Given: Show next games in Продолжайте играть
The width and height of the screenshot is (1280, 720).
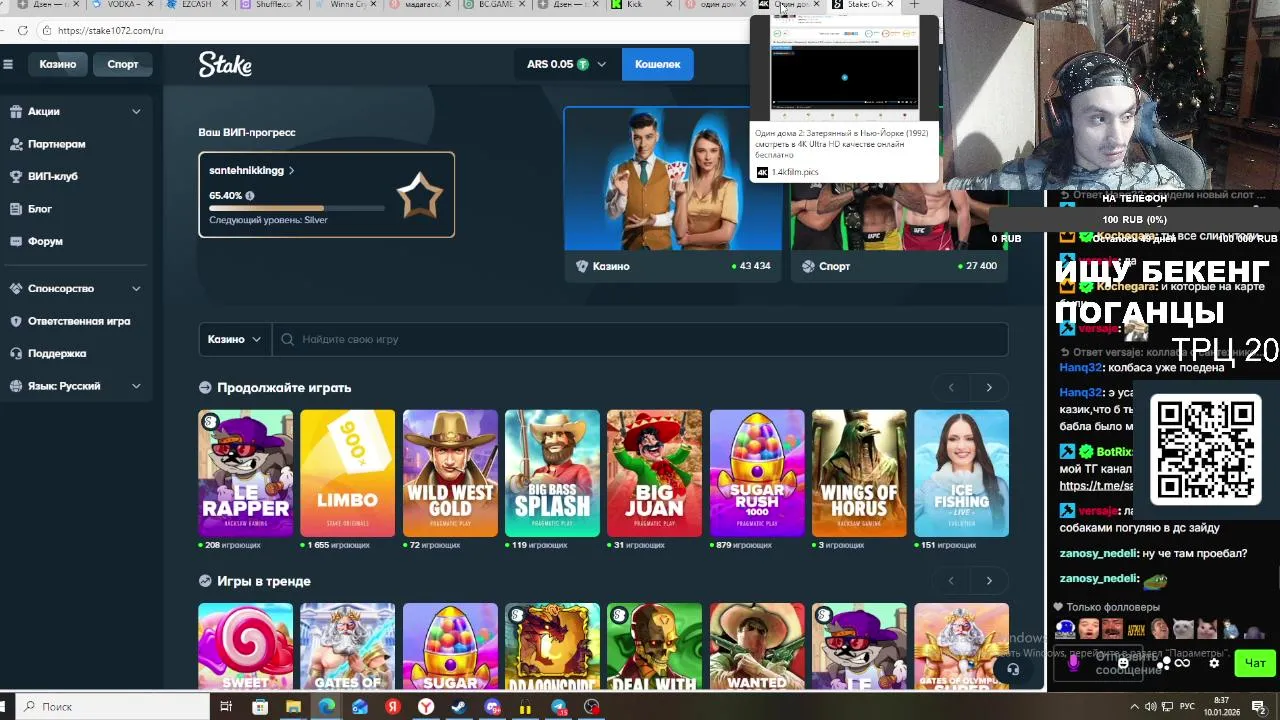Looking at the screenshot, I should tap(989, 388).
